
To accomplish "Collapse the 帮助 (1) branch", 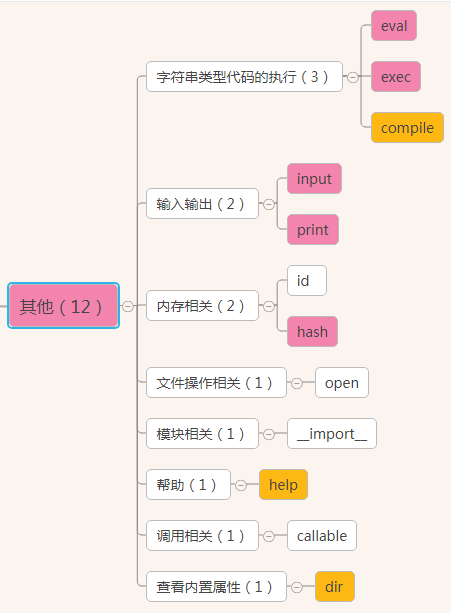I will pos(241,485).
